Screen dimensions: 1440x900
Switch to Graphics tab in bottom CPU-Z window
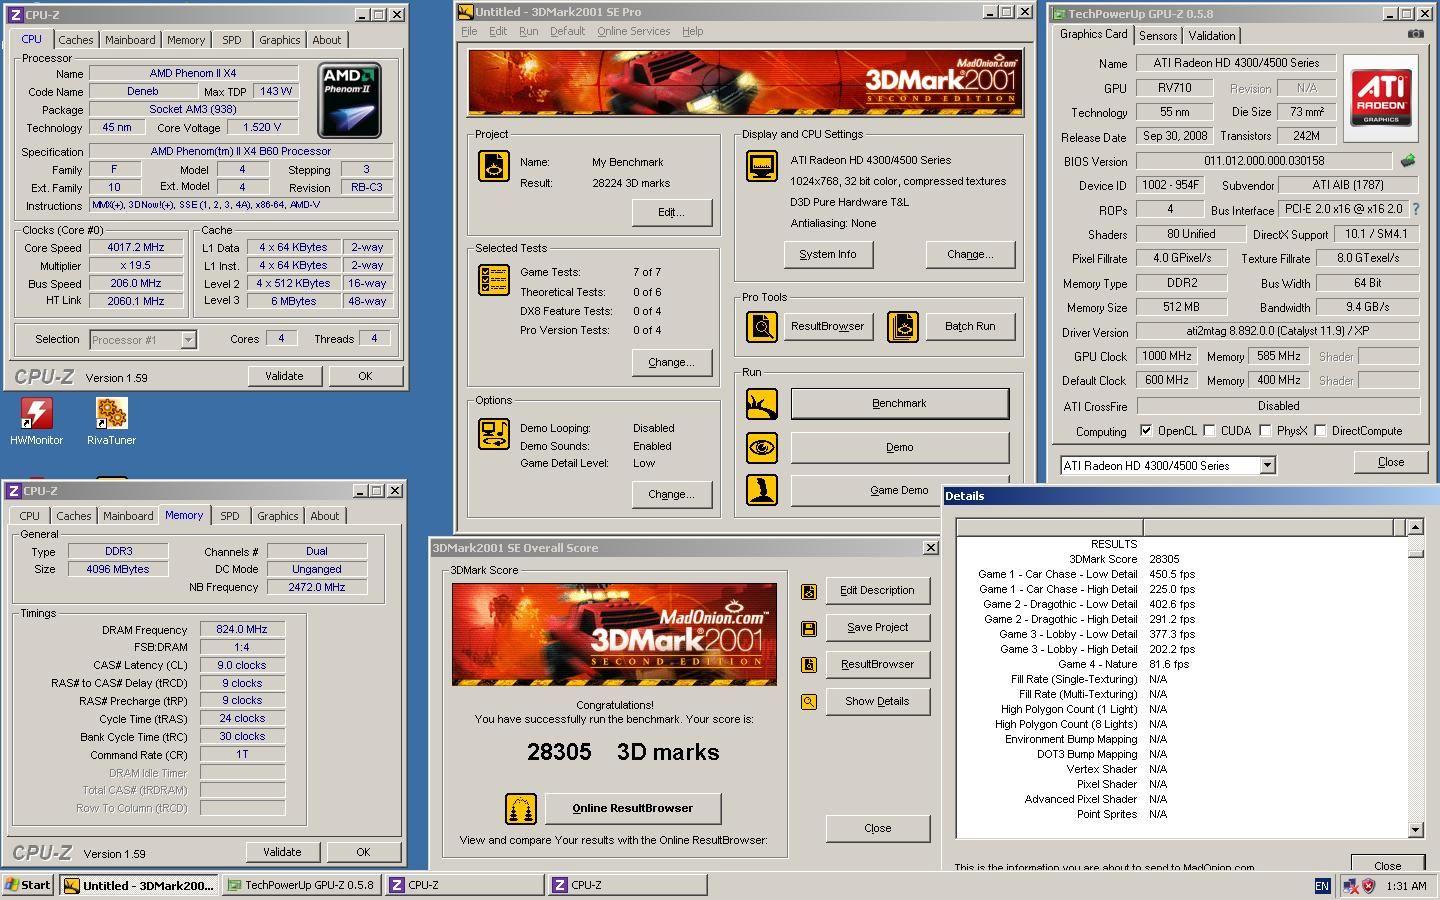pos(278,516)
